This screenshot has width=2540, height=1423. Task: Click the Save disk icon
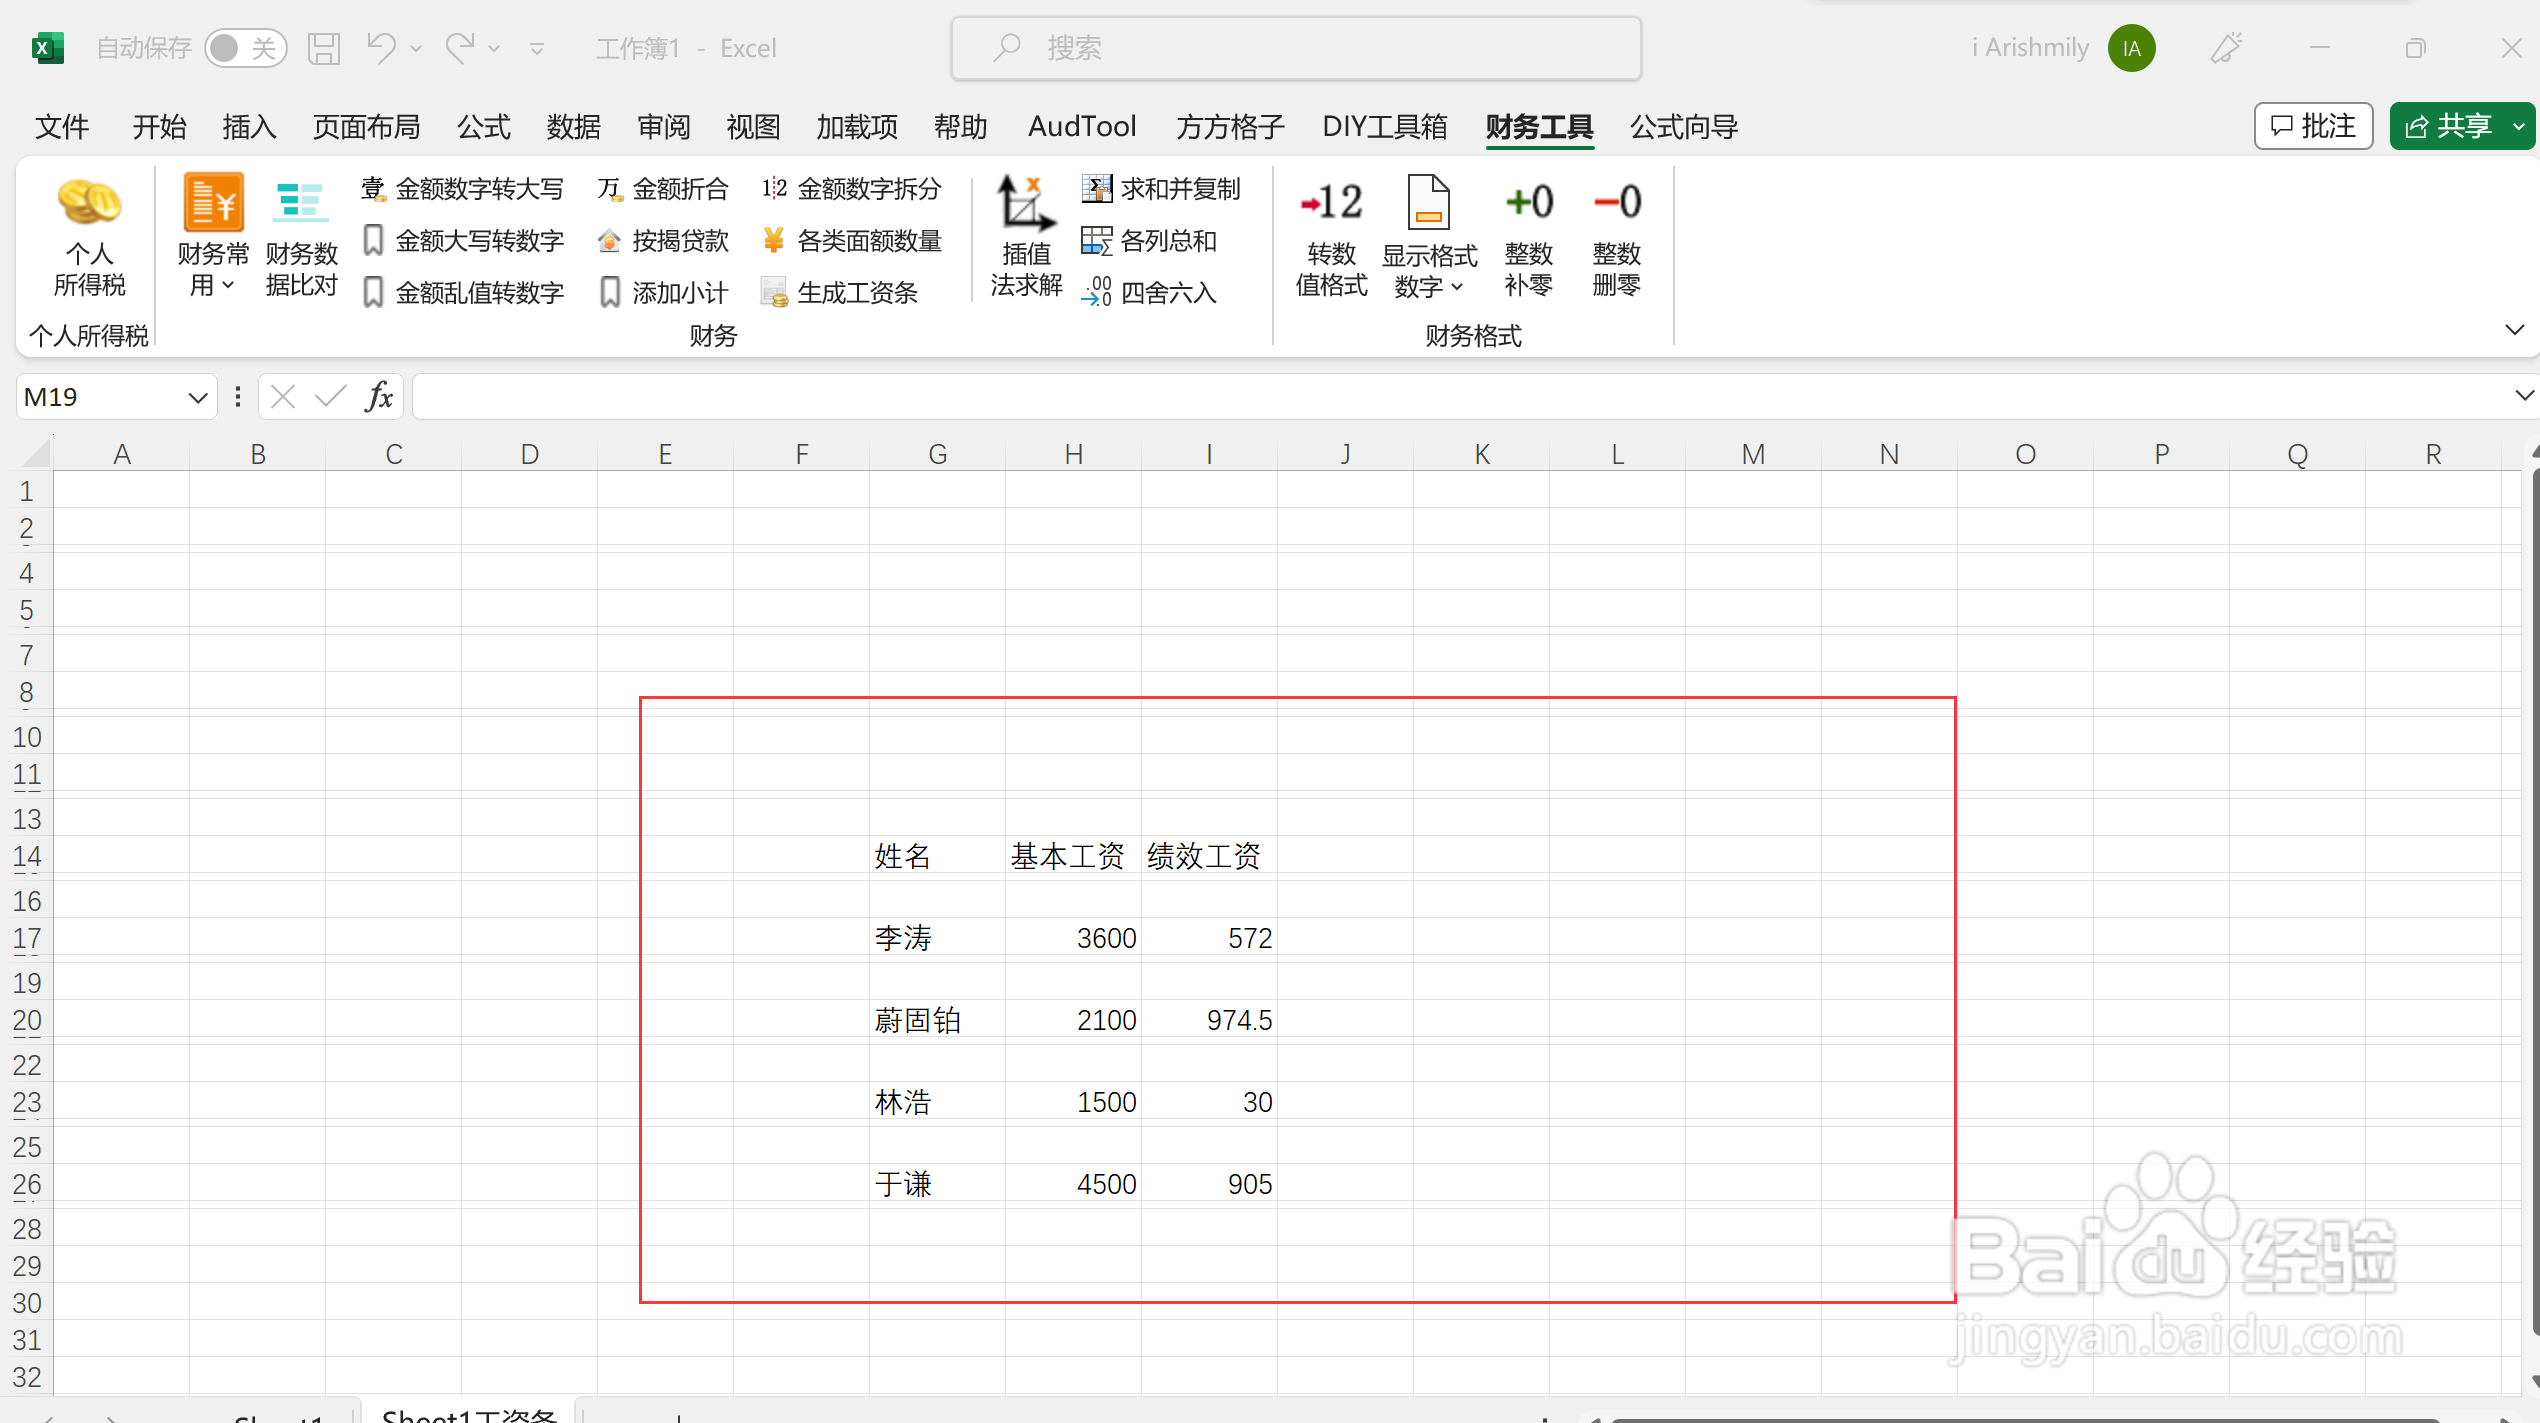click(x=324, y=48)
